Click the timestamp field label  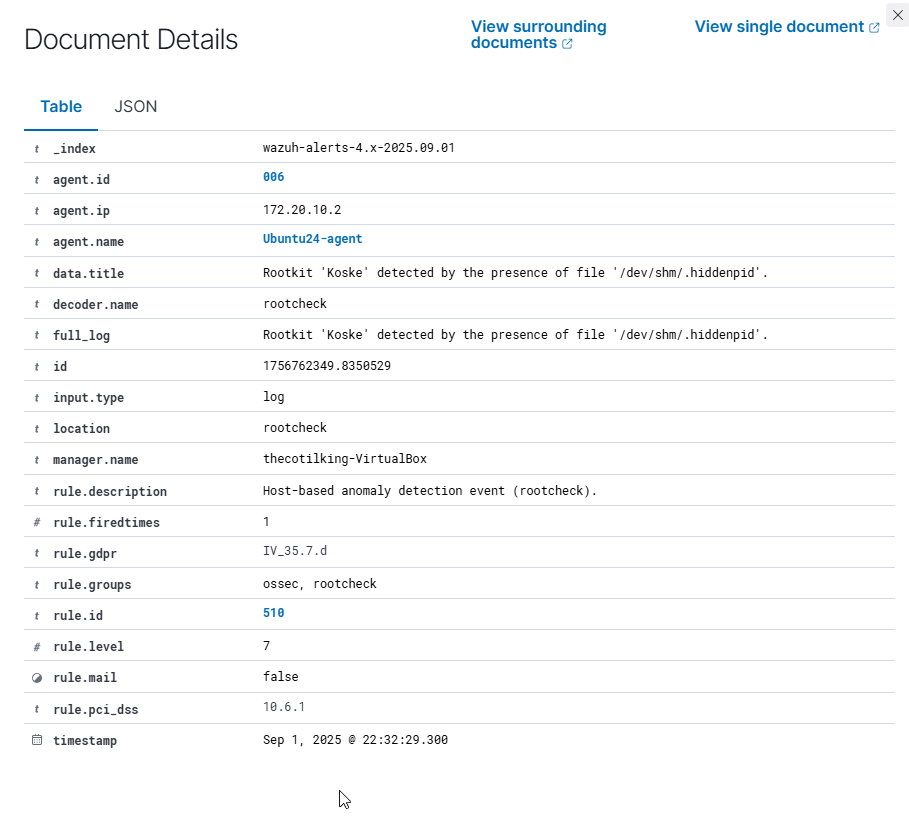[85, 741]
